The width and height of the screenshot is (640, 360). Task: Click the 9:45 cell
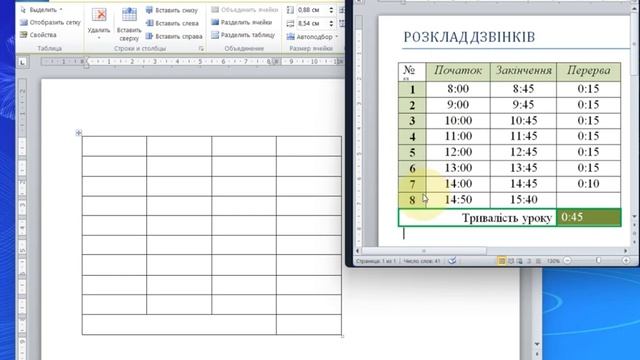pos(523,105)
